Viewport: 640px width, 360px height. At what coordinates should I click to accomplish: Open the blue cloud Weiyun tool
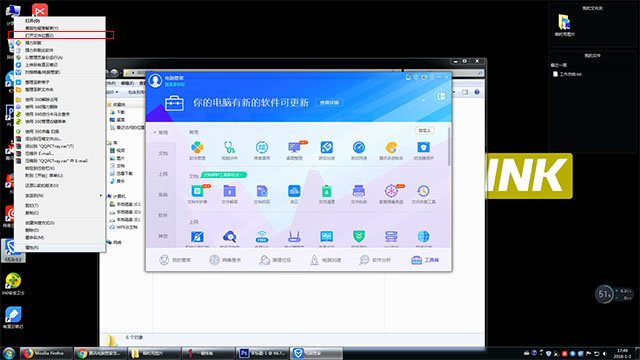point(294,191)
